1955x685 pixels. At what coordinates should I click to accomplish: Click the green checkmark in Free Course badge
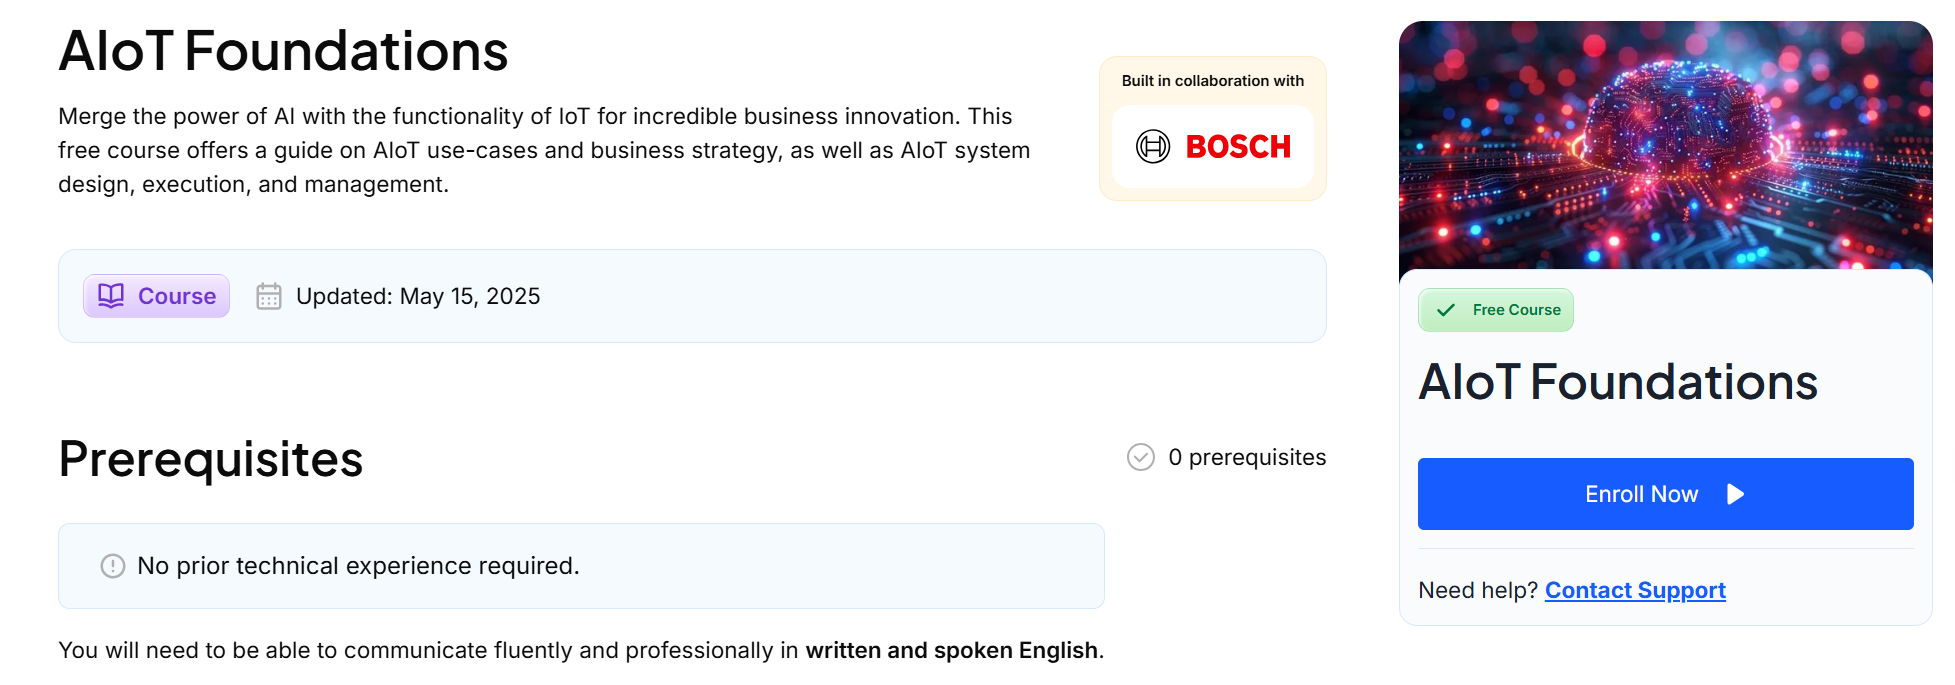click(x=1446, y=310)
